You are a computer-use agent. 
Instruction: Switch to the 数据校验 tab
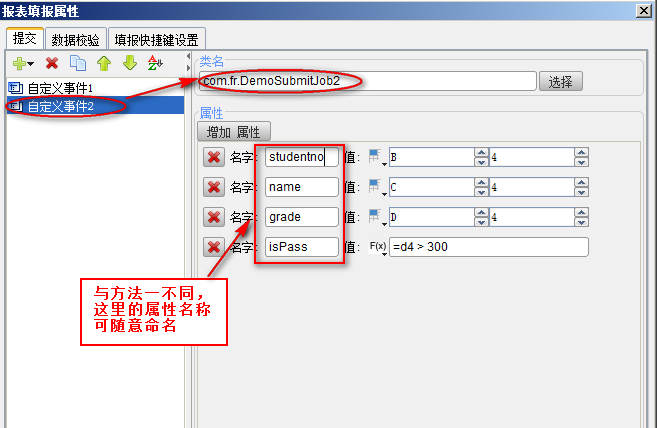click(x=75, y=40)
